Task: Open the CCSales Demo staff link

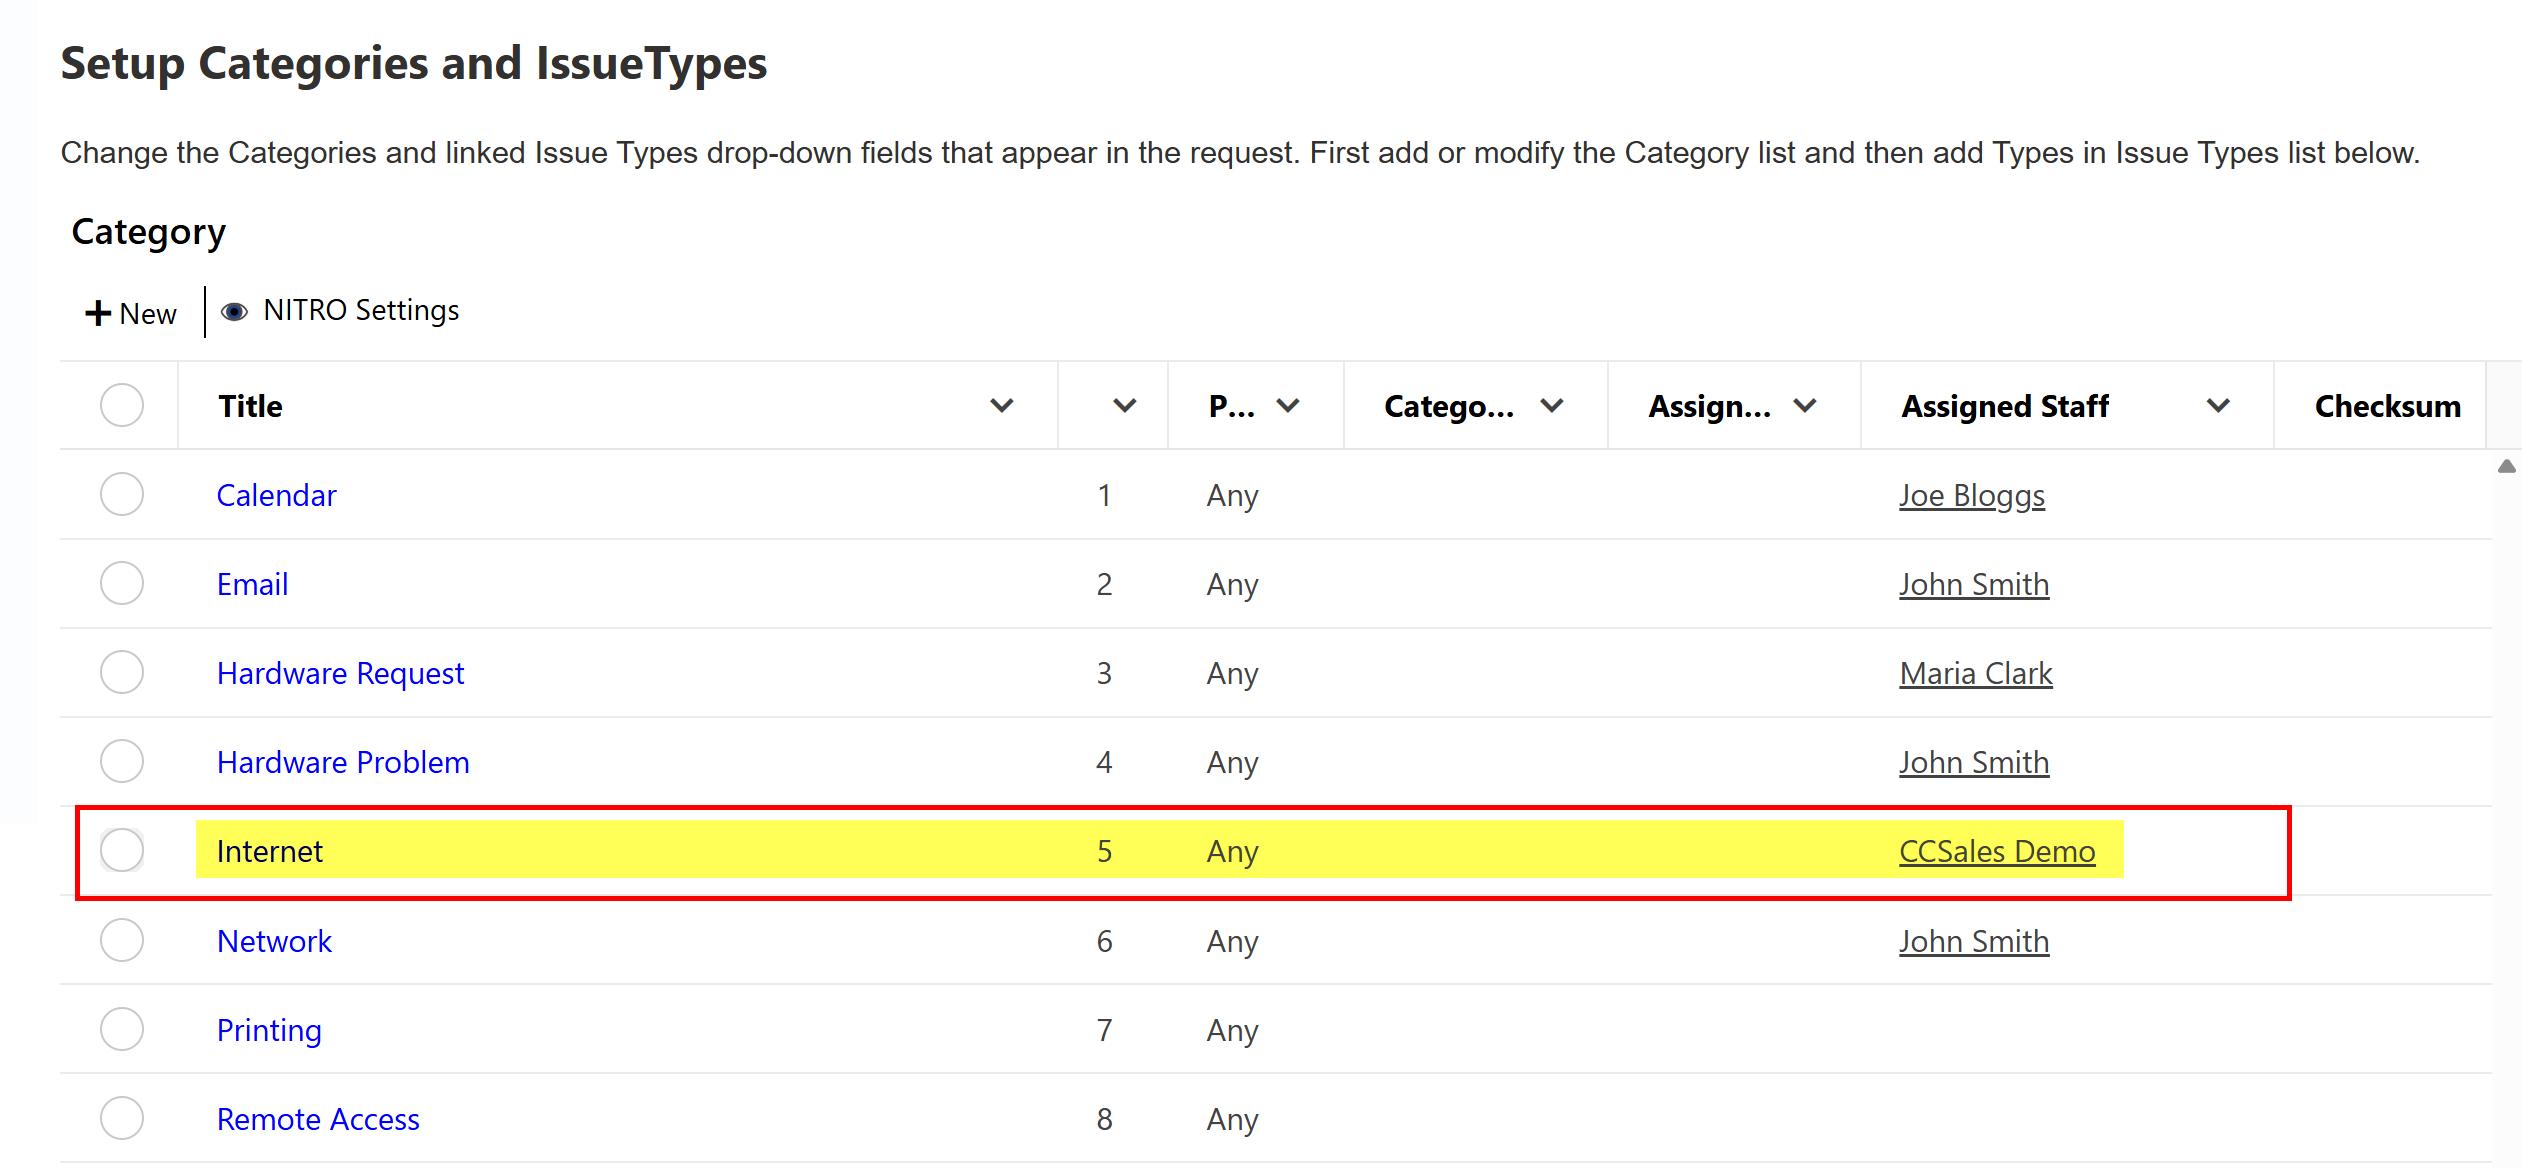Action: click(x=1996, y=851)
